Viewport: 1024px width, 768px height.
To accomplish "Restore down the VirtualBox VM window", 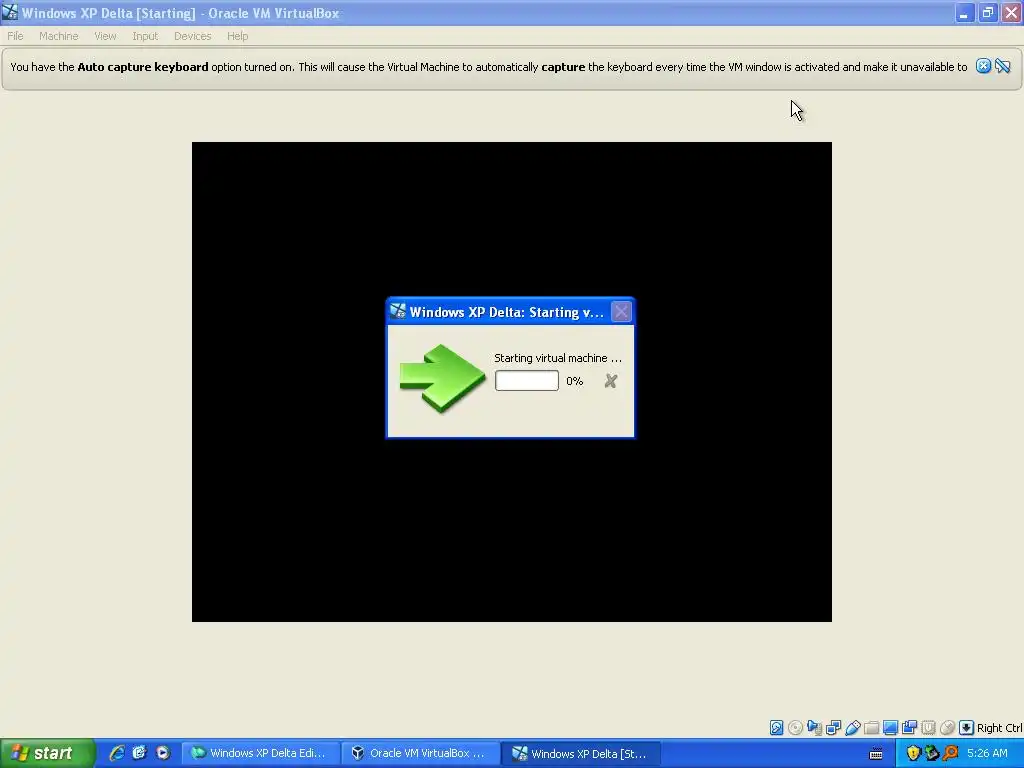I will (x=987, y=13).
